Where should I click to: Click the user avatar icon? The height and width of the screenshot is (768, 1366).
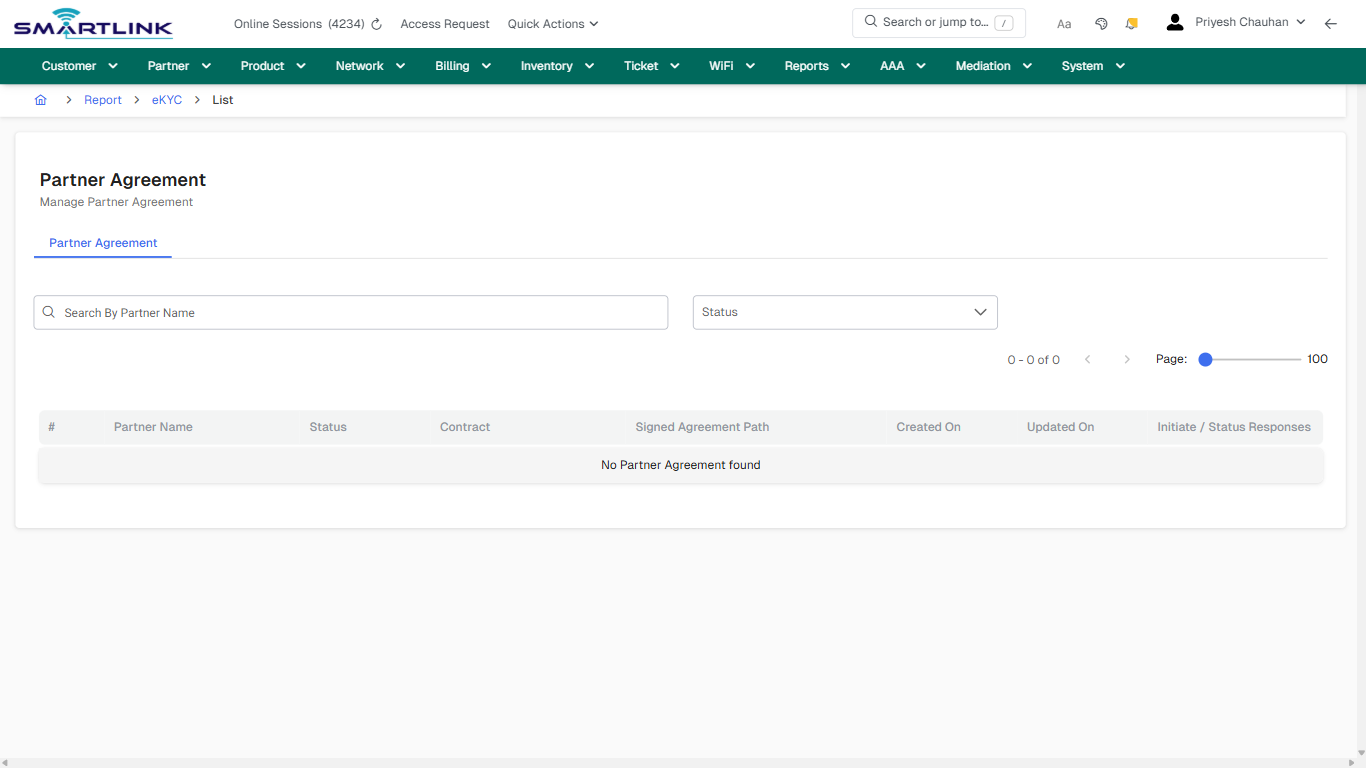tap(1175, 21)
